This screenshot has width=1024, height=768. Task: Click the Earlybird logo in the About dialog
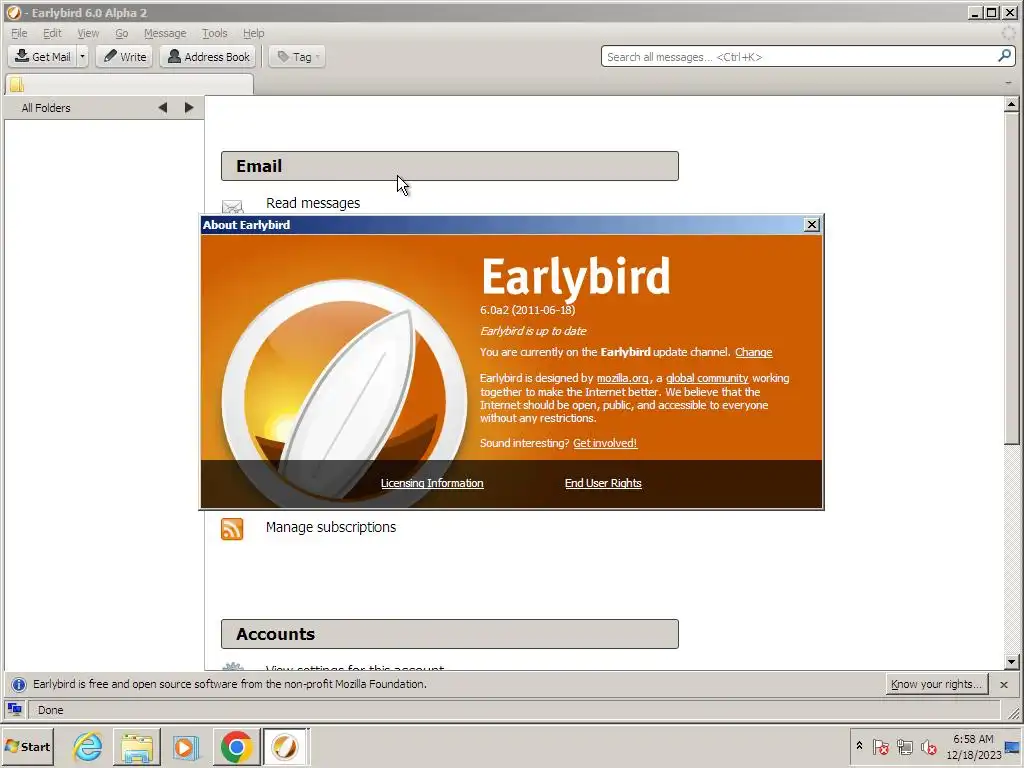344,395
